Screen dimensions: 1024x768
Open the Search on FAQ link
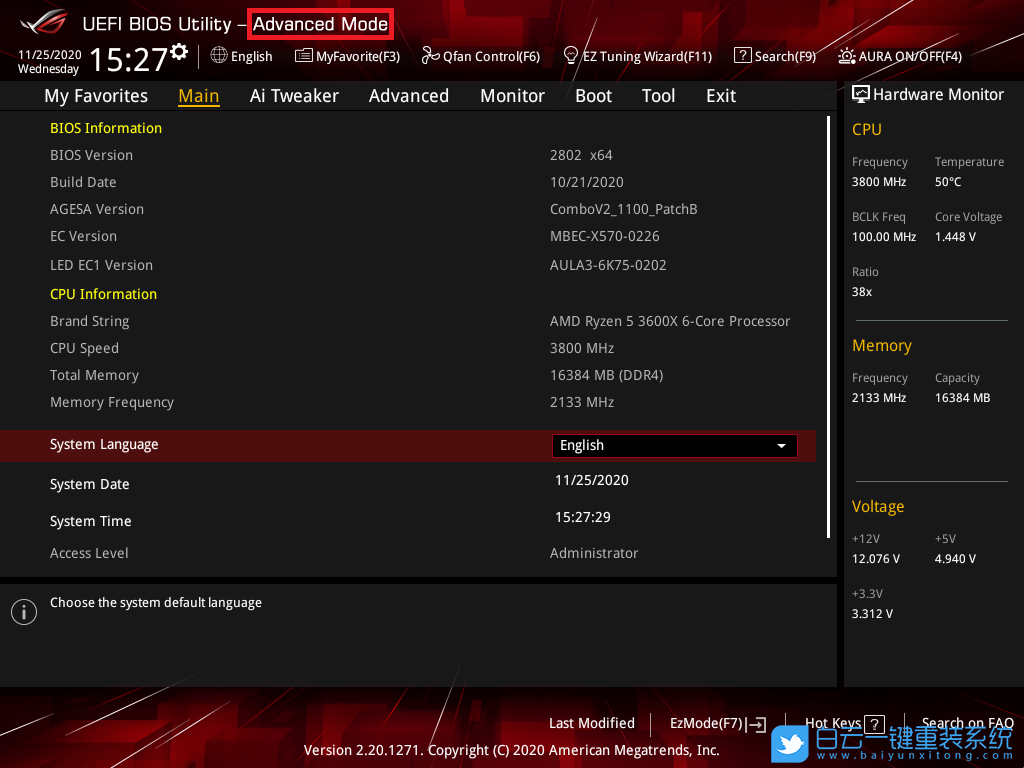pyautogui.click(x=967, y=724)
